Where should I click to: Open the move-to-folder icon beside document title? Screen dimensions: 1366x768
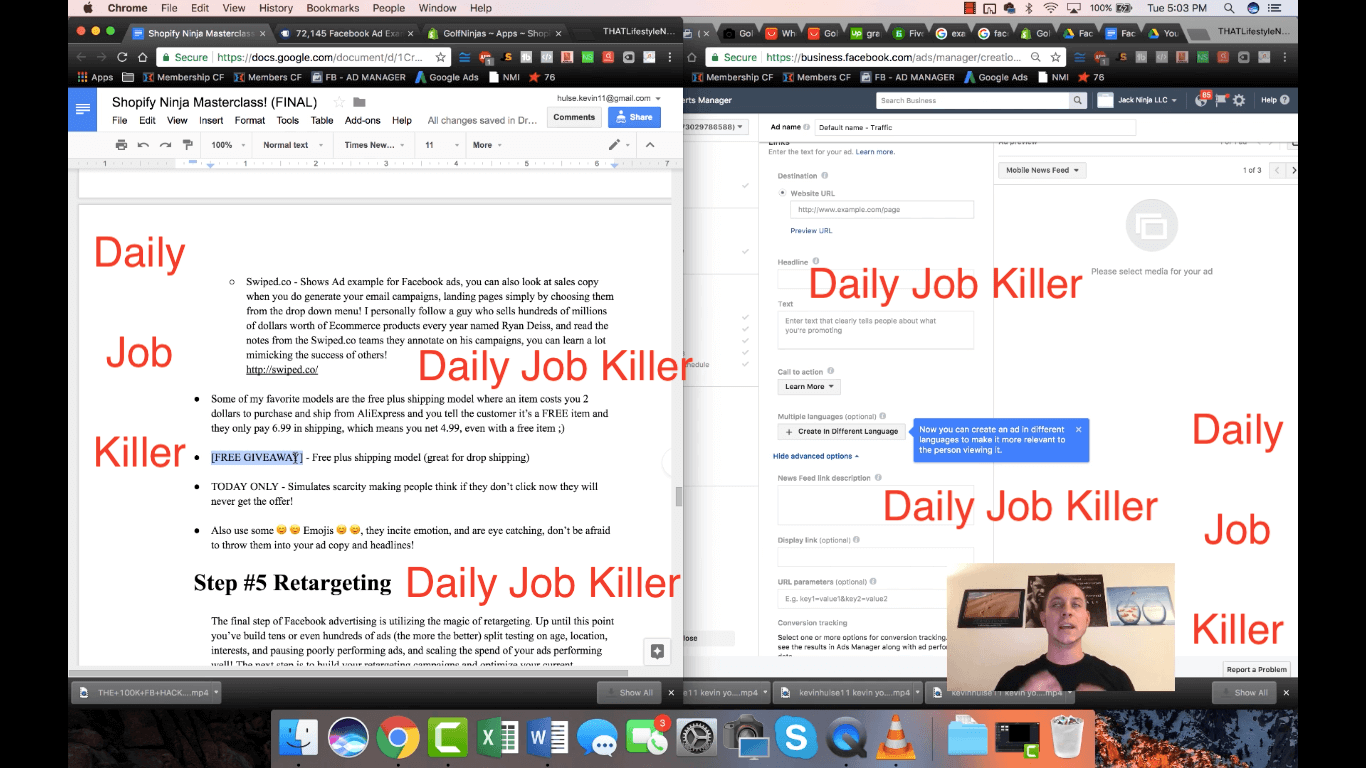point(359,102)
